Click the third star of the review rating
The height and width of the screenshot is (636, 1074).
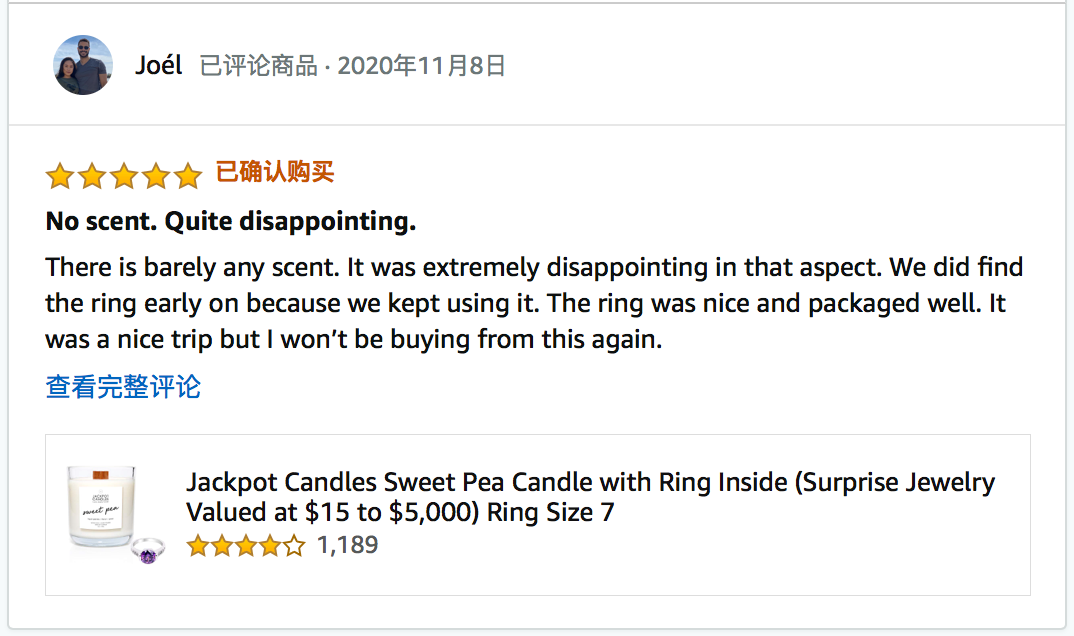click(x=124, y=176)
